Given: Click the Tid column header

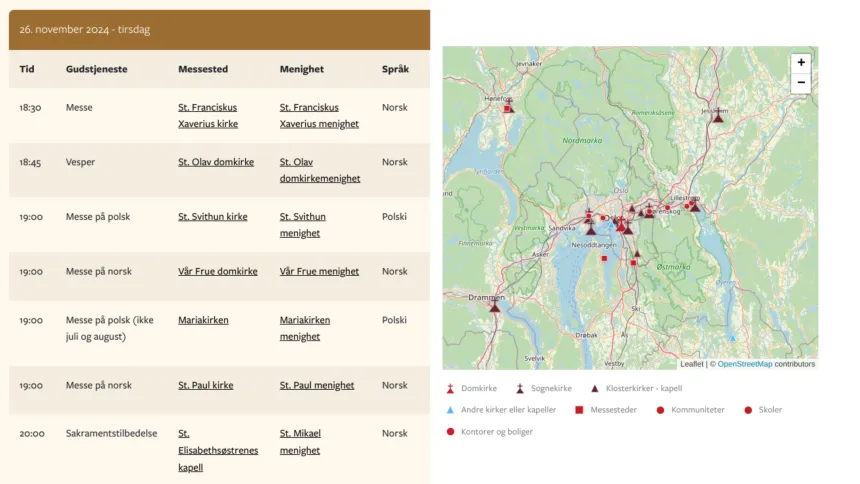Looking at the screenshot, I should tap(27, 69).
